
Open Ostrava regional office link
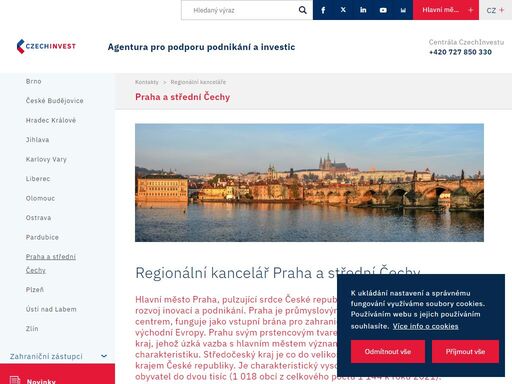(x=38, y=218)
